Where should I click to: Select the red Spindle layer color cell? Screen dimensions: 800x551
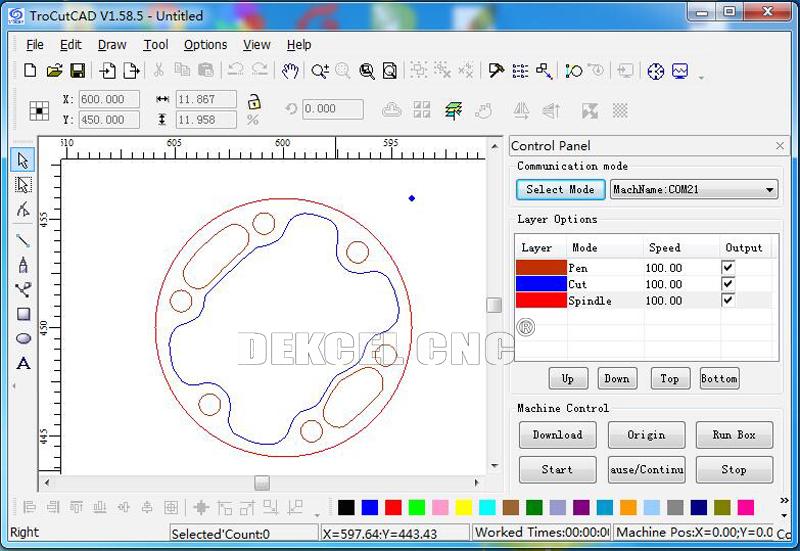click(541, 300)
